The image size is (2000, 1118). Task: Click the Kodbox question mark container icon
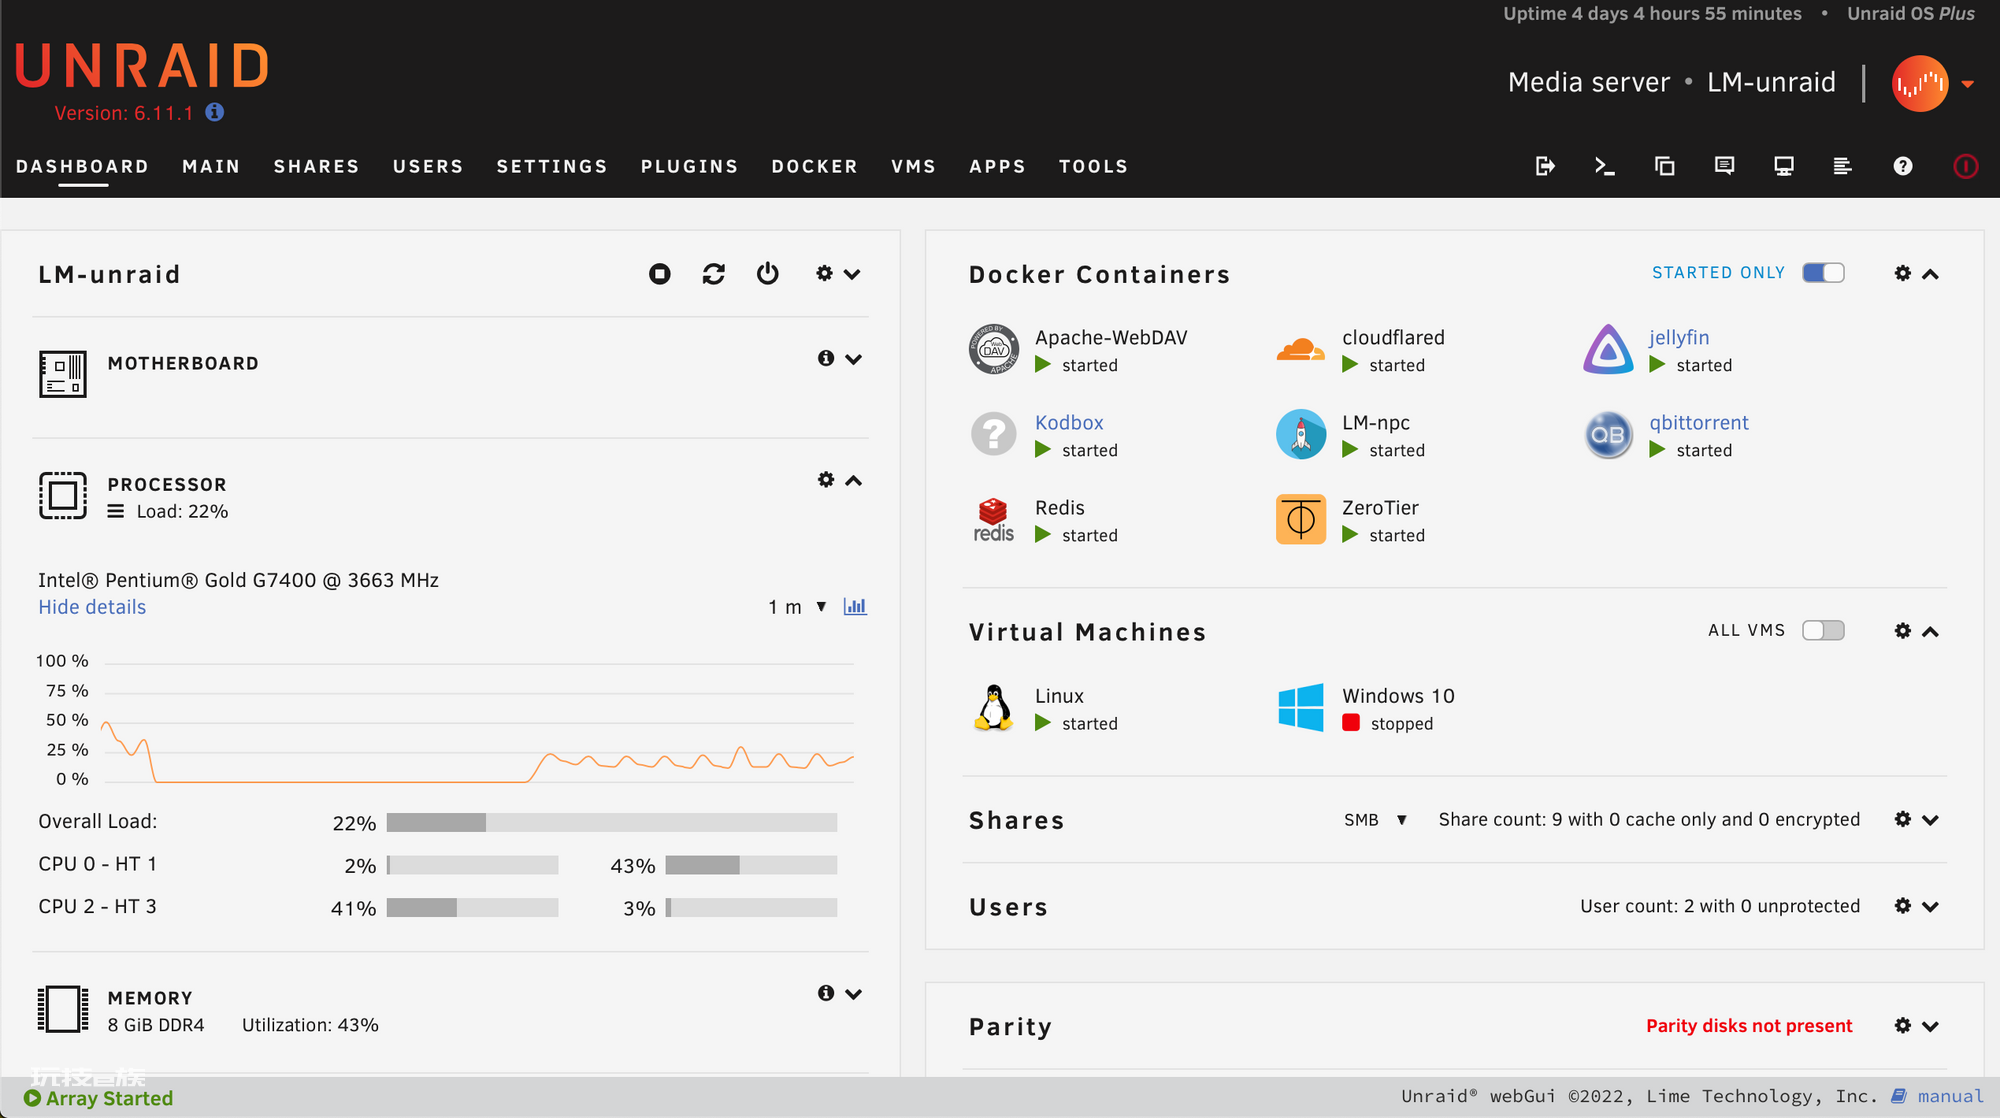coord(994,434)
